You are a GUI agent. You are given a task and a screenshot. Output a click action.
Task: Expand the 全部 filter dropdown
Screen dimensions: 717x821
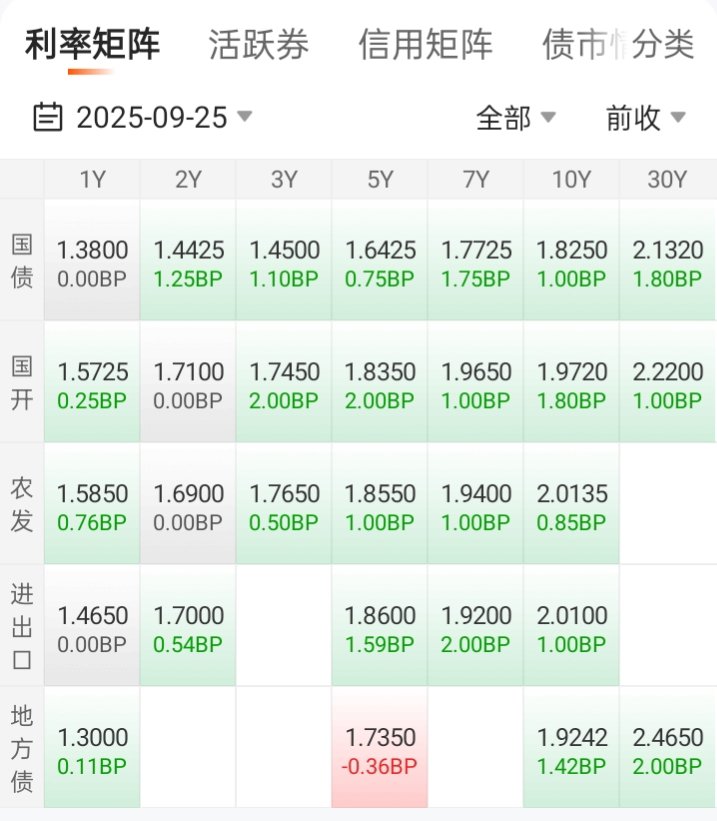click(x=515, y=118)
